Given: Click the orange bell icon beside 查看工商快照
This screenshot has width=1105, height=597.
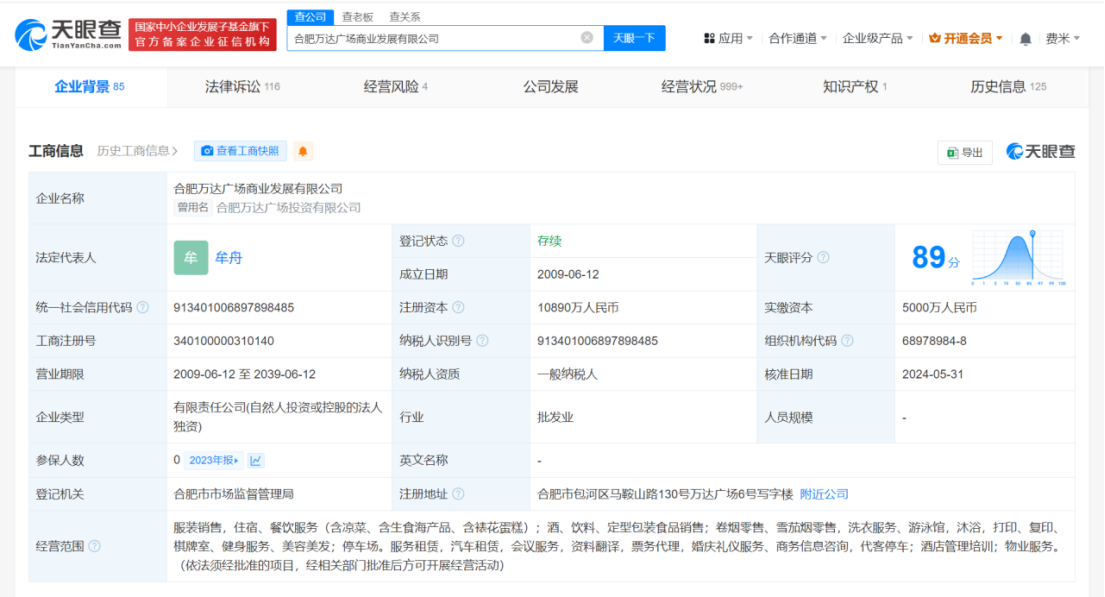Looking at the screenshot, I should [x=302, y=151].
